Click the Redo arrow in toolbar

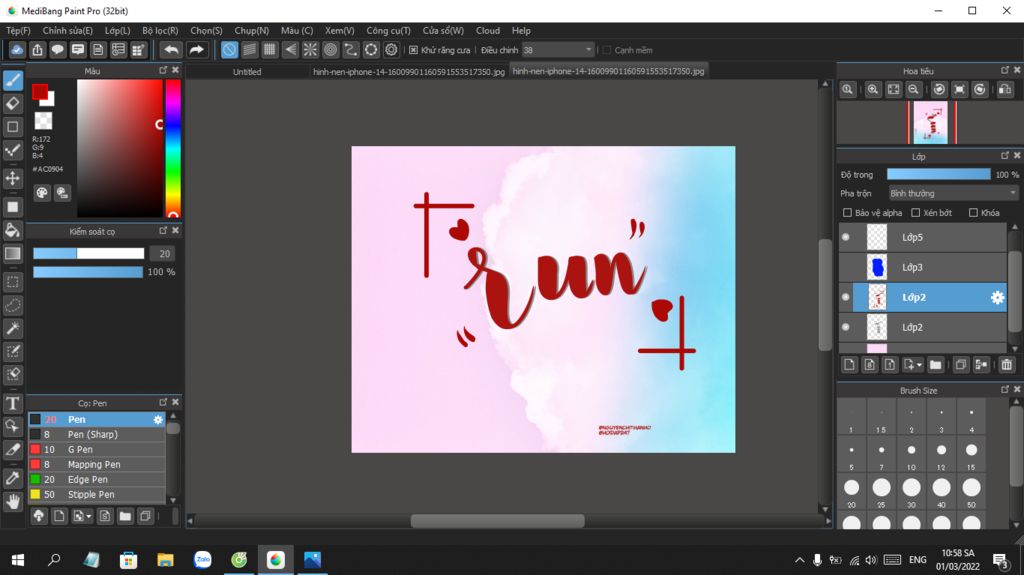click(196, 50)
